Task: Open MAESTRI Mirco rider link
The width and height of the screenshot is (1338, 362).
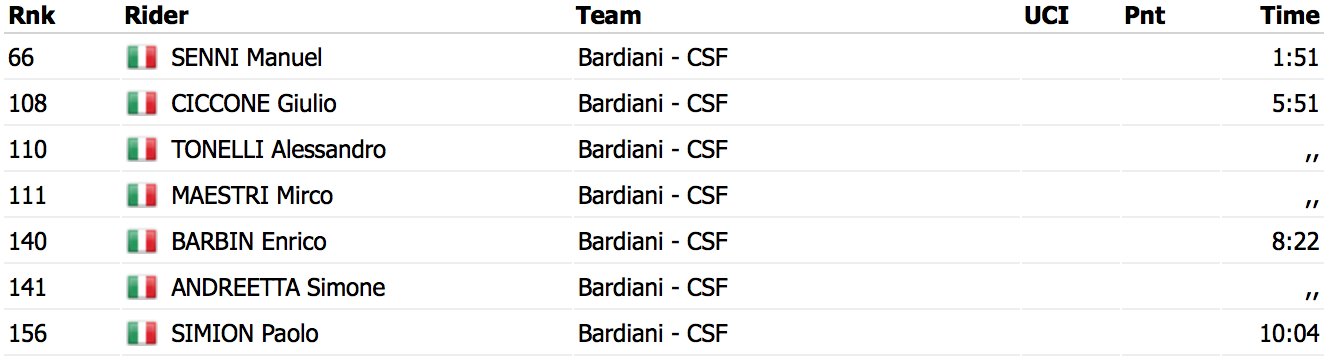Action: 252,196
